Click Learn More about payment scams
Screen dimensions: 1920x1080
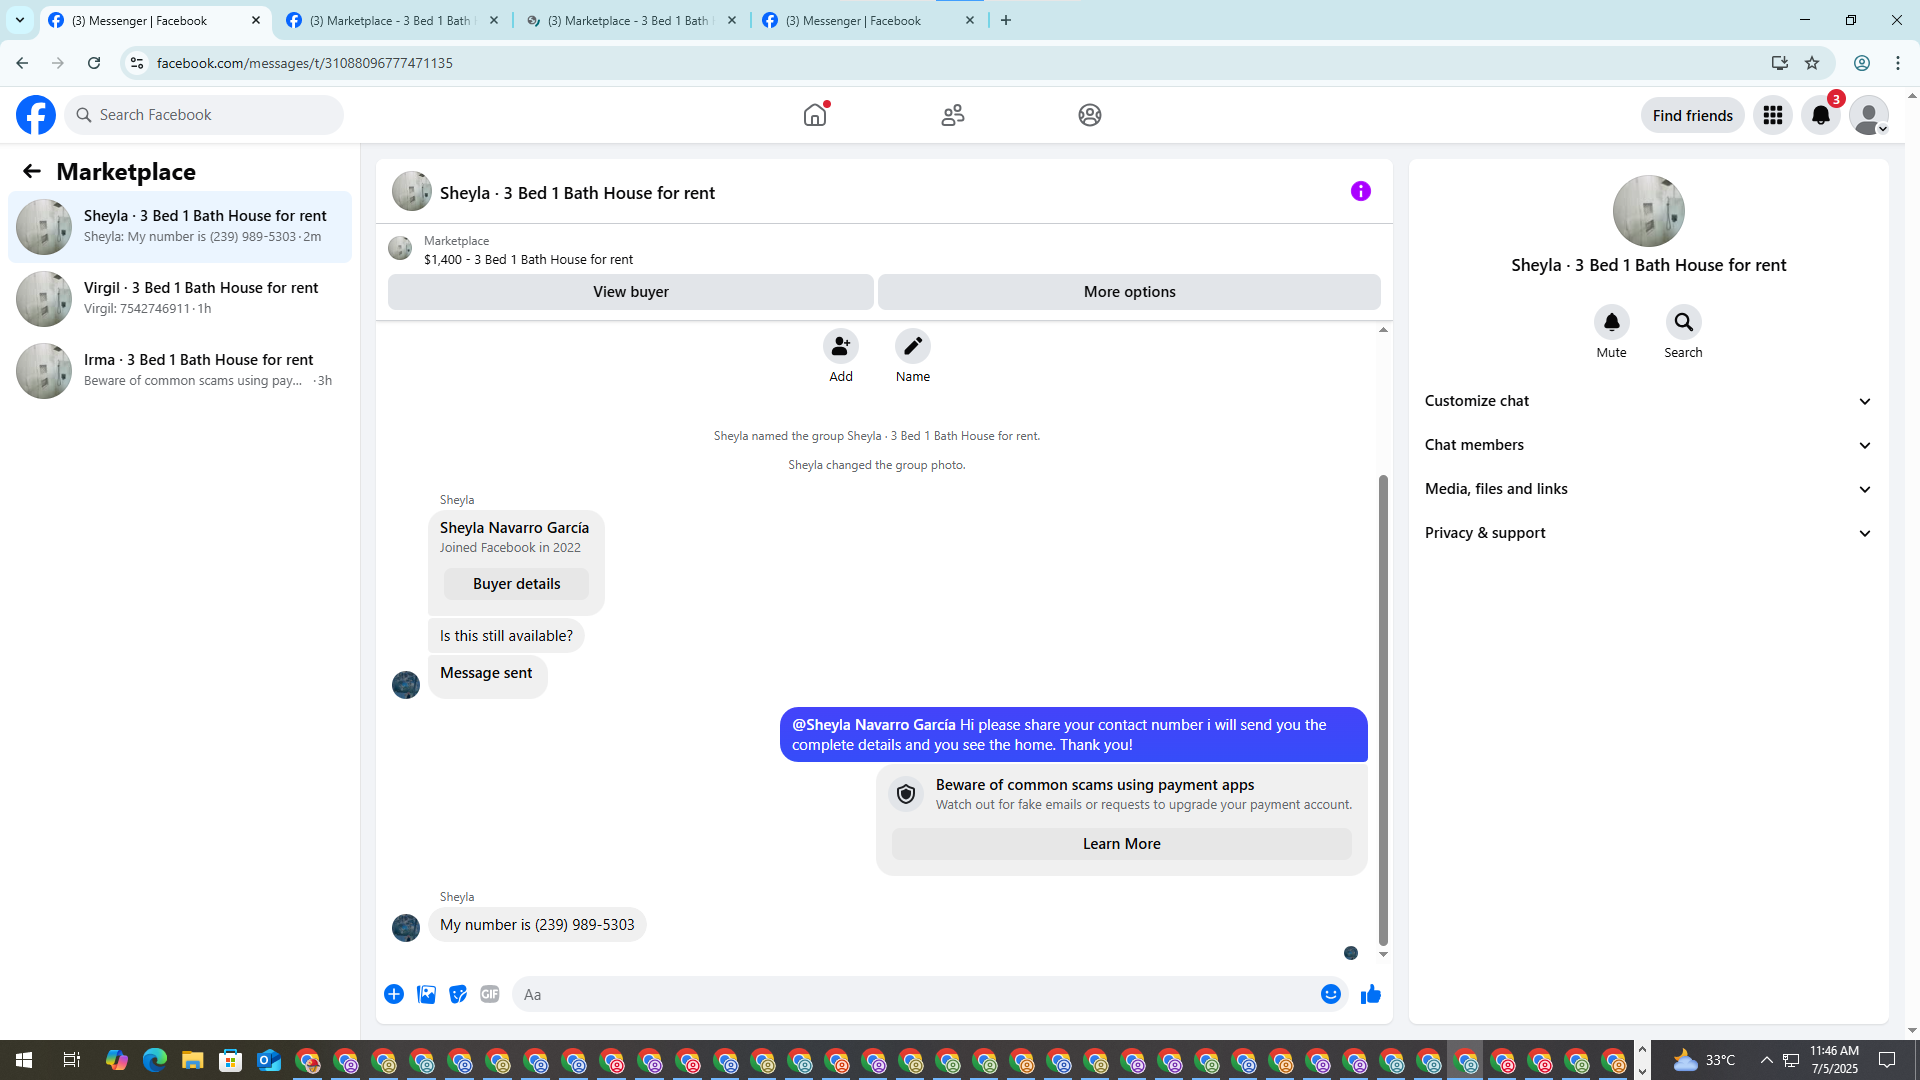(1121, 844)
